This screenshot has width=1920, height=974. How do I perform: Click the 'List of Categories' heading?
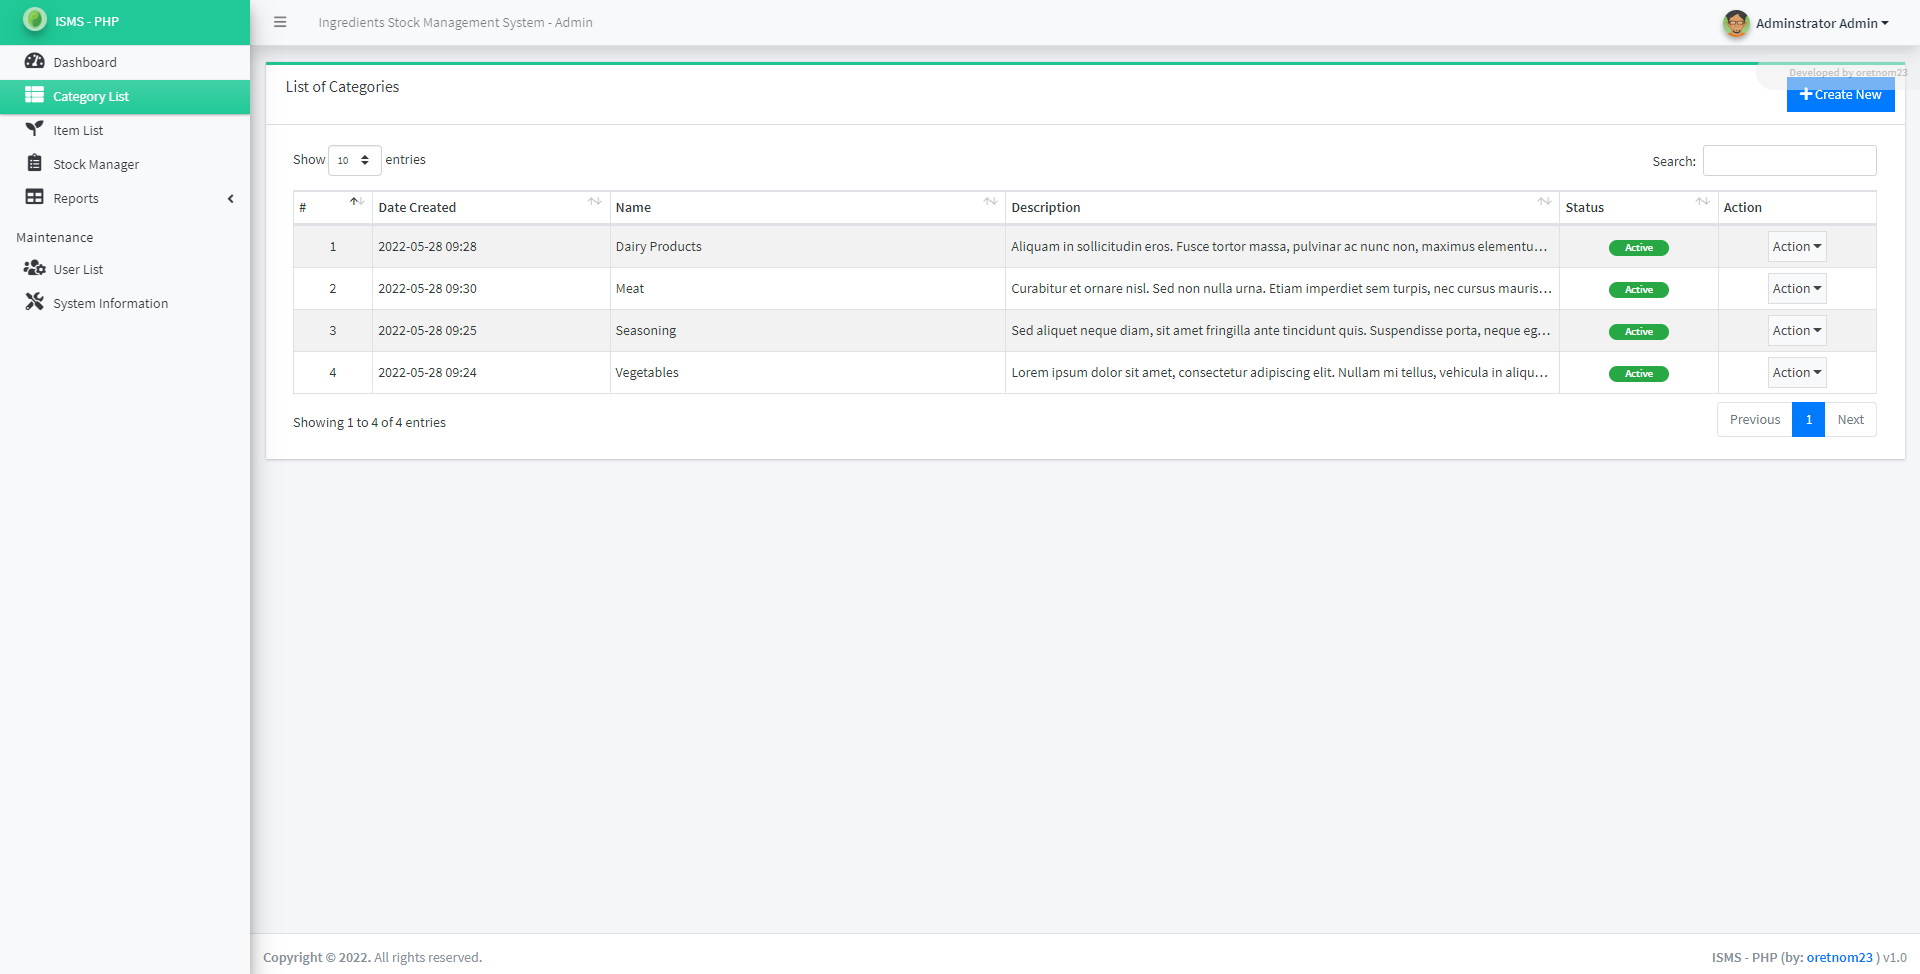[342, 87]
